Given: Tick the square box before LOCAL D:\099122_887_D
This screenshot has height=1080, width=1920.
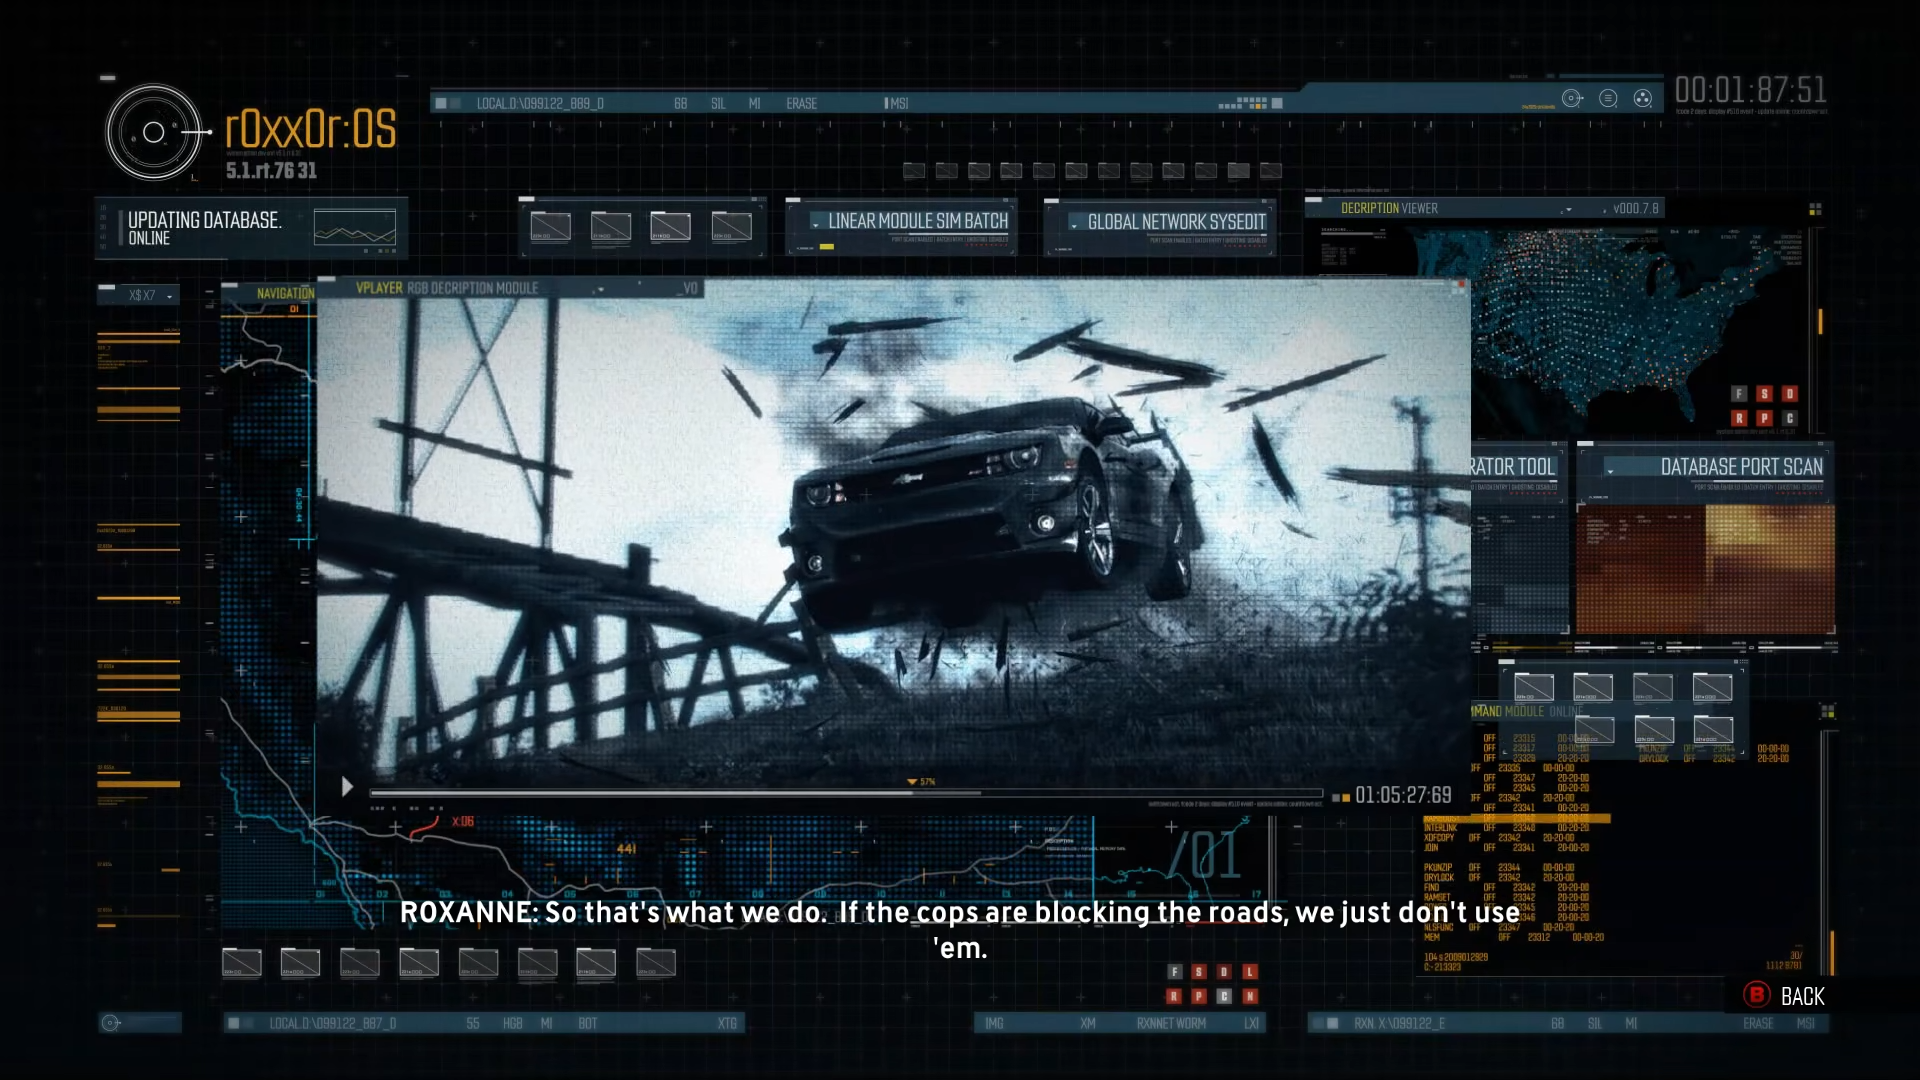Looking at the screenshot, I should point(233,1023).
